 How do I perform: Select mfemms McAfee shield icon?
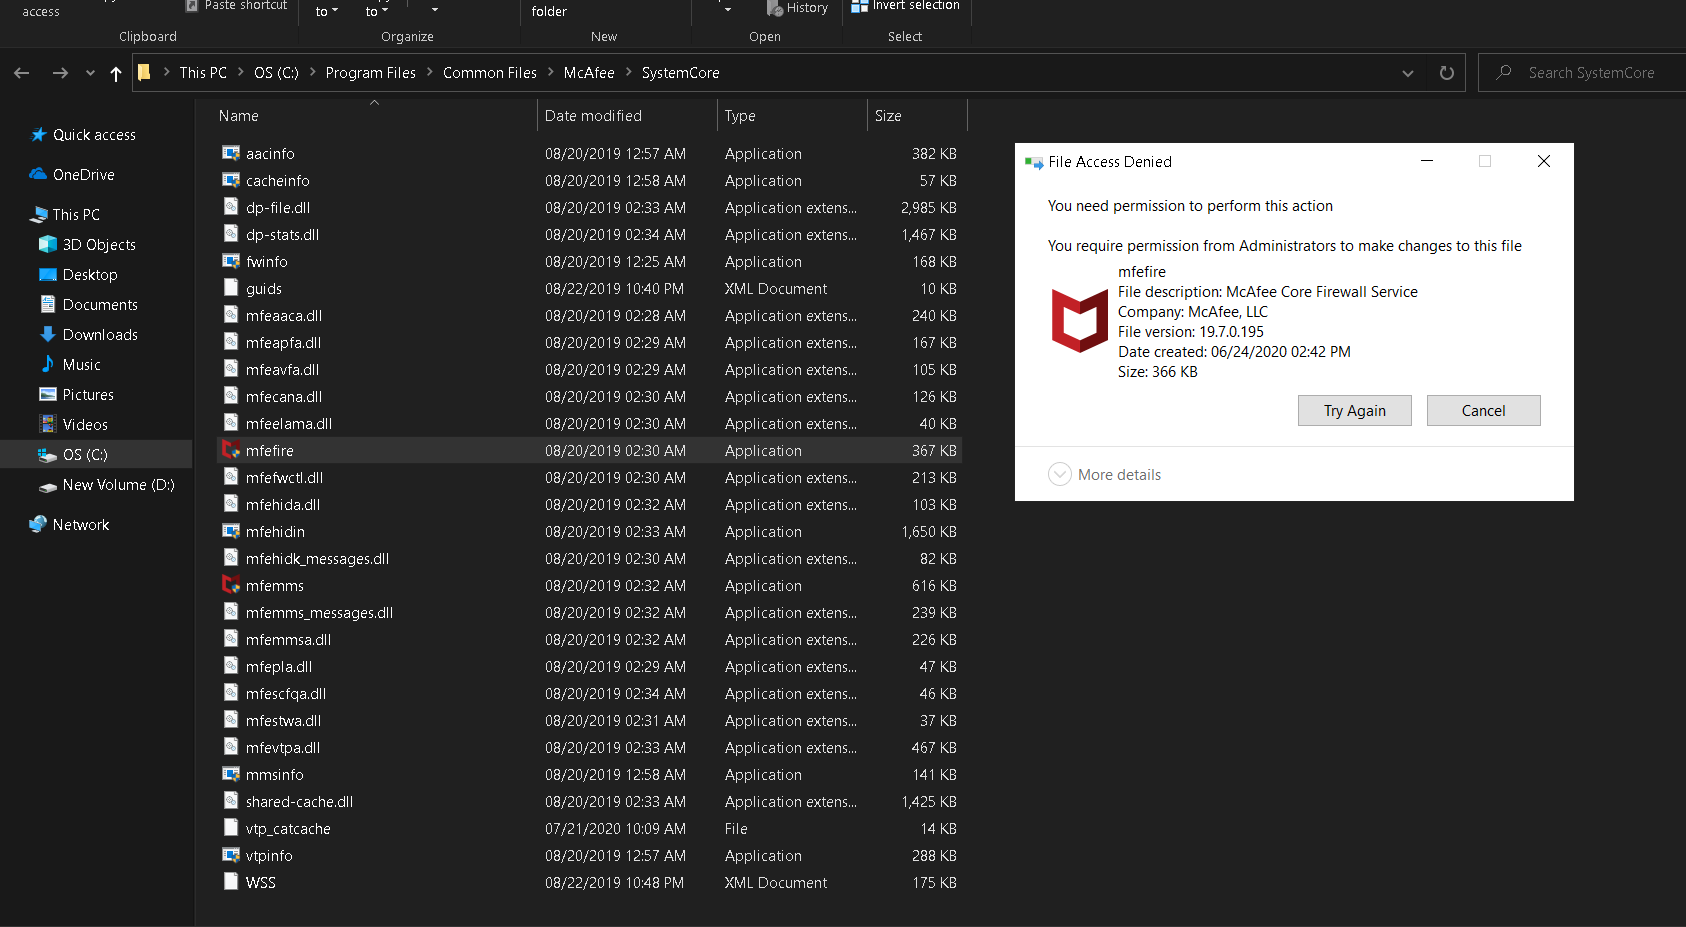tap(231, 585)
